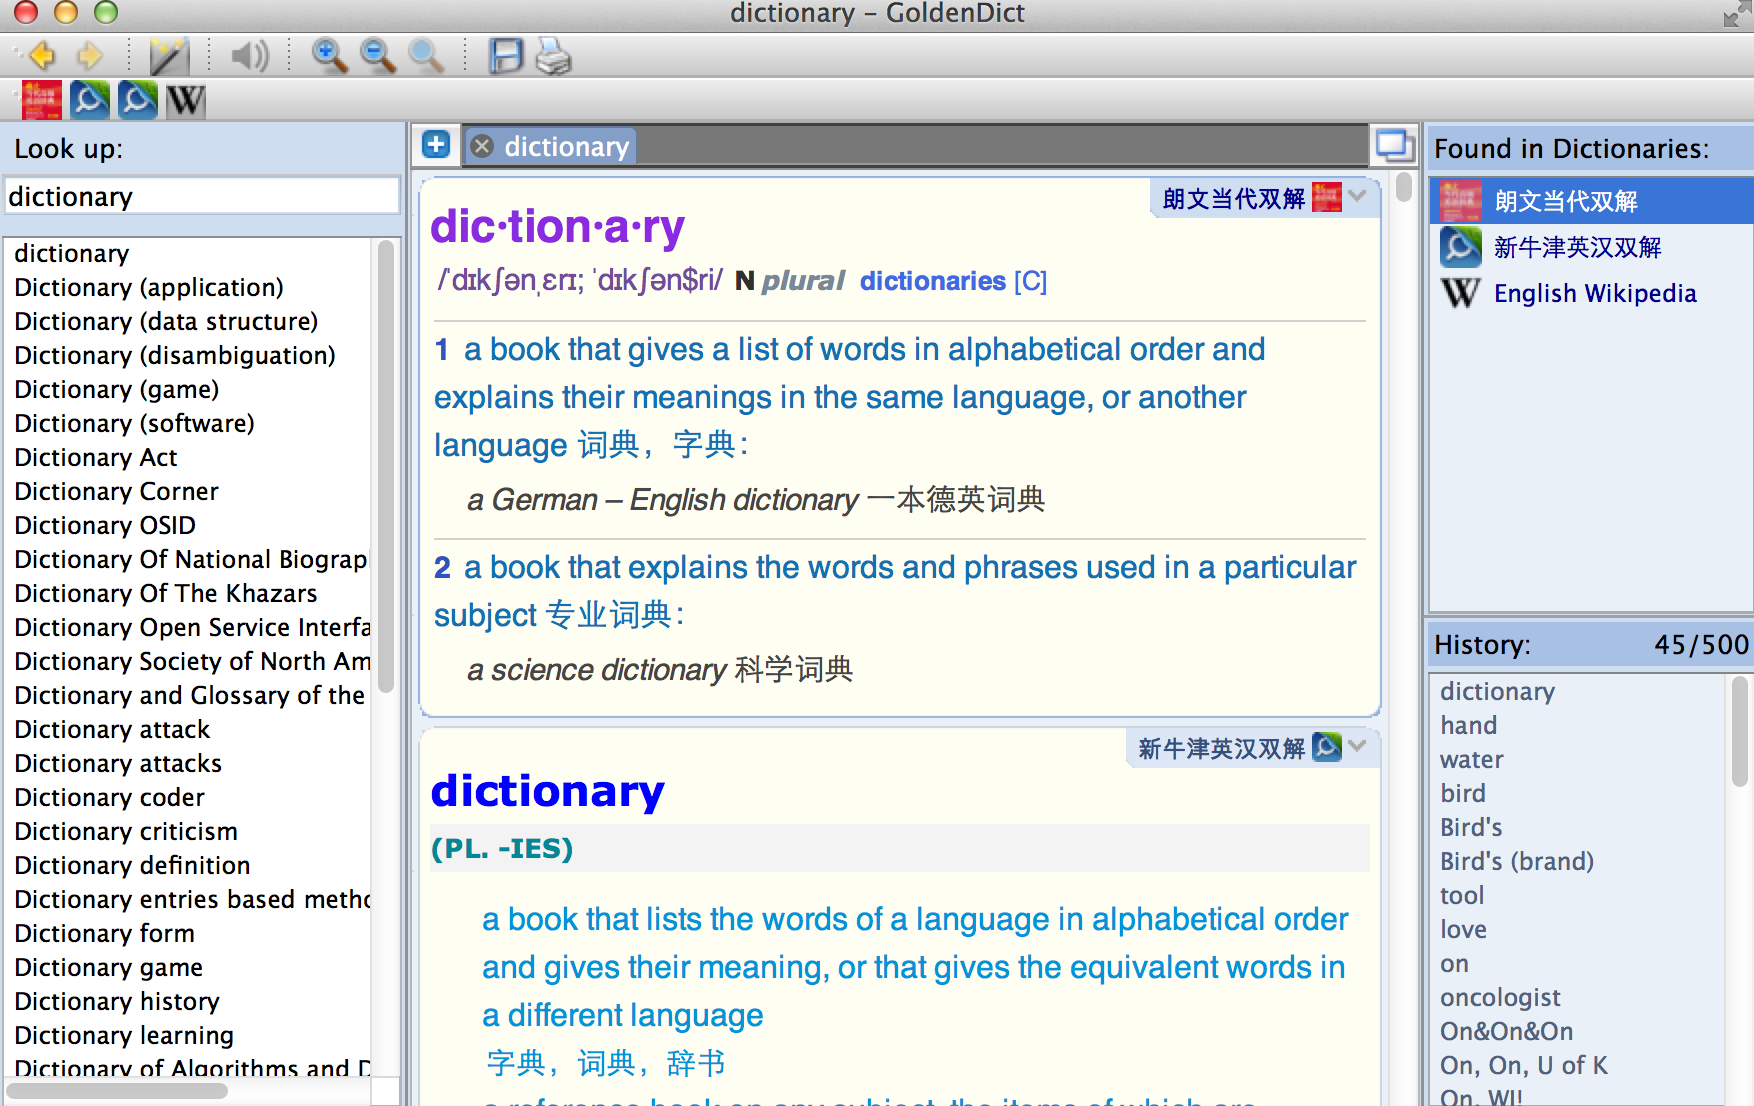Select 'Dictionary criticism' entry
1754x1106 pixels.
pyautogui.click(x=126, y=832)
